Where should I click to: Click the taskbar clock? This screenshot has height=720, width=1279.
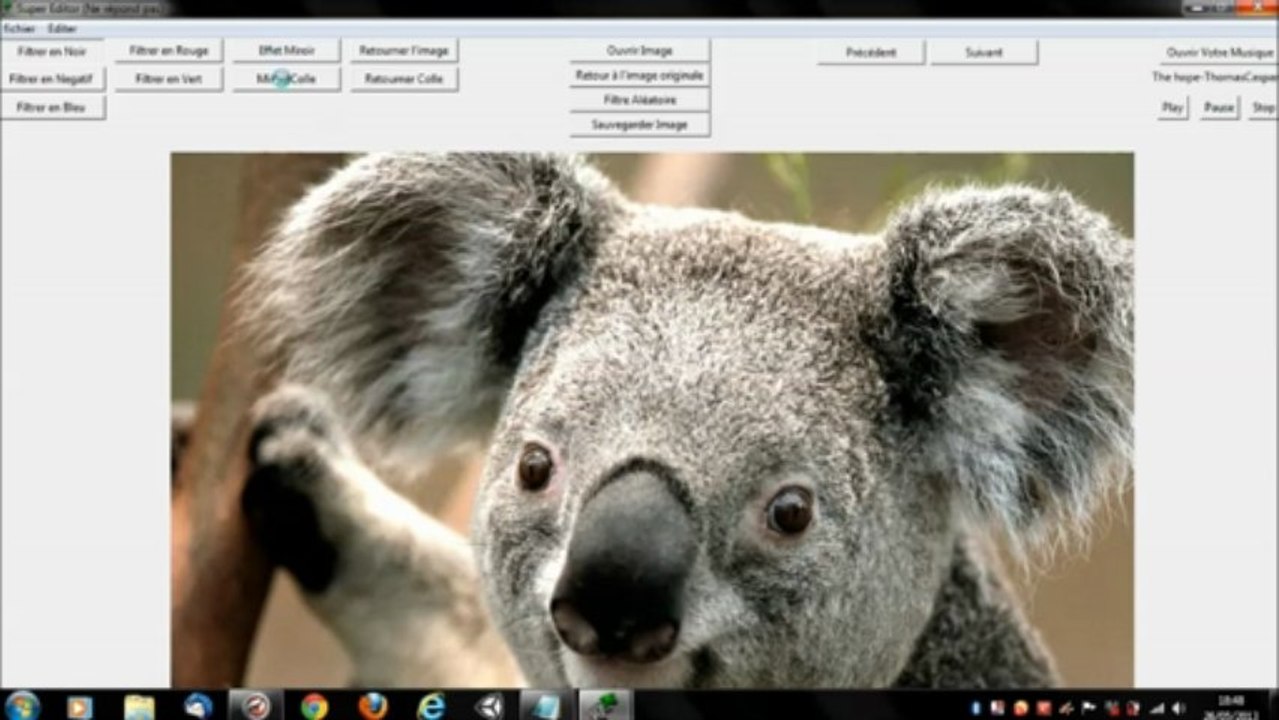[1231, 707]
